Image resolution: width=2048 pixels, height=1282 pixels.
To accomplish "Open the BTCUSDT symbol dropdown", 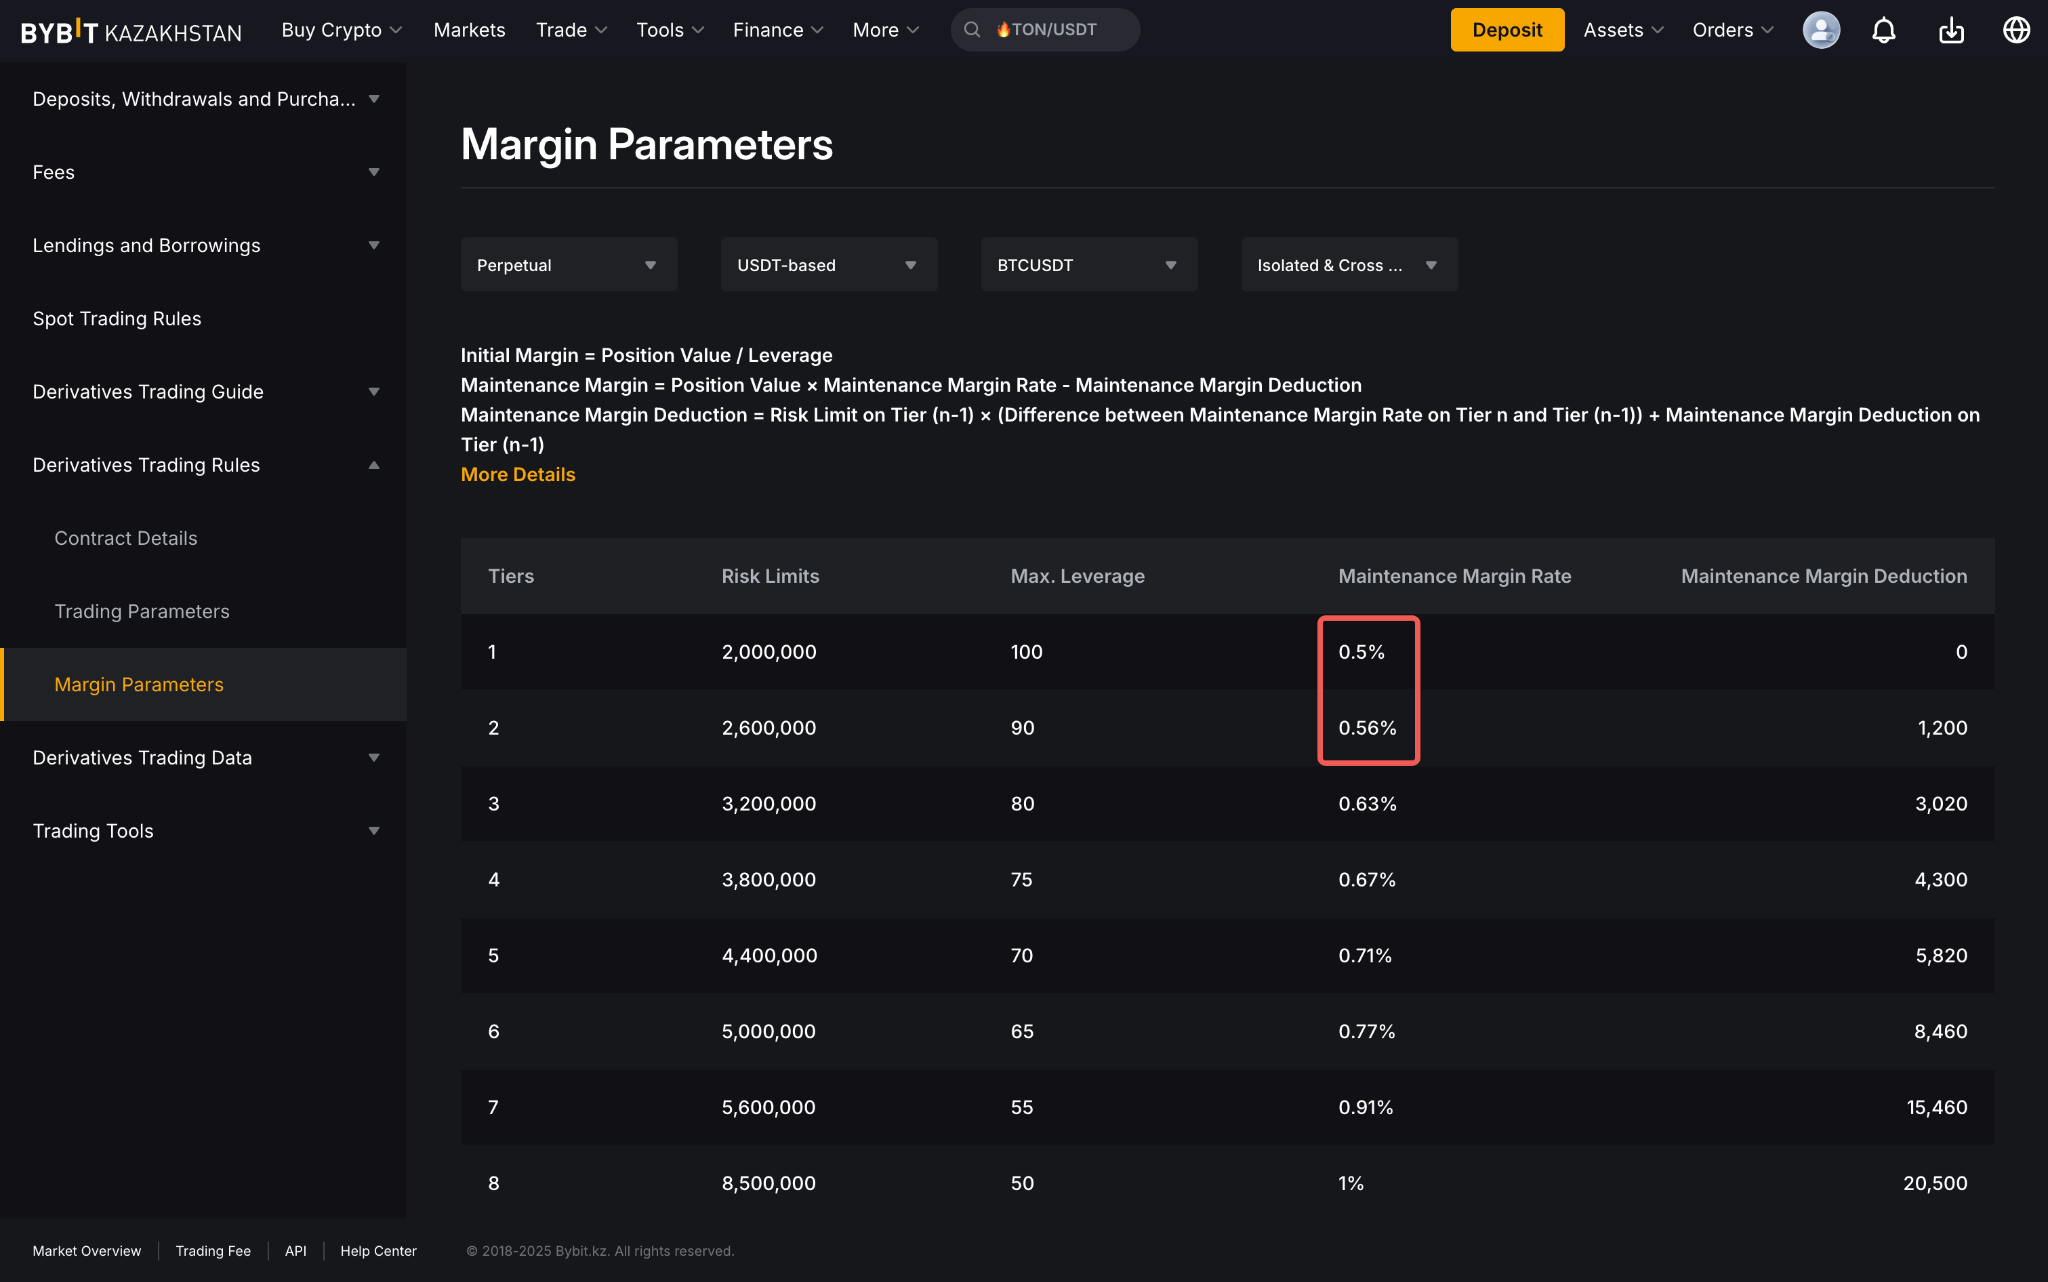I will click(1088, 265).
